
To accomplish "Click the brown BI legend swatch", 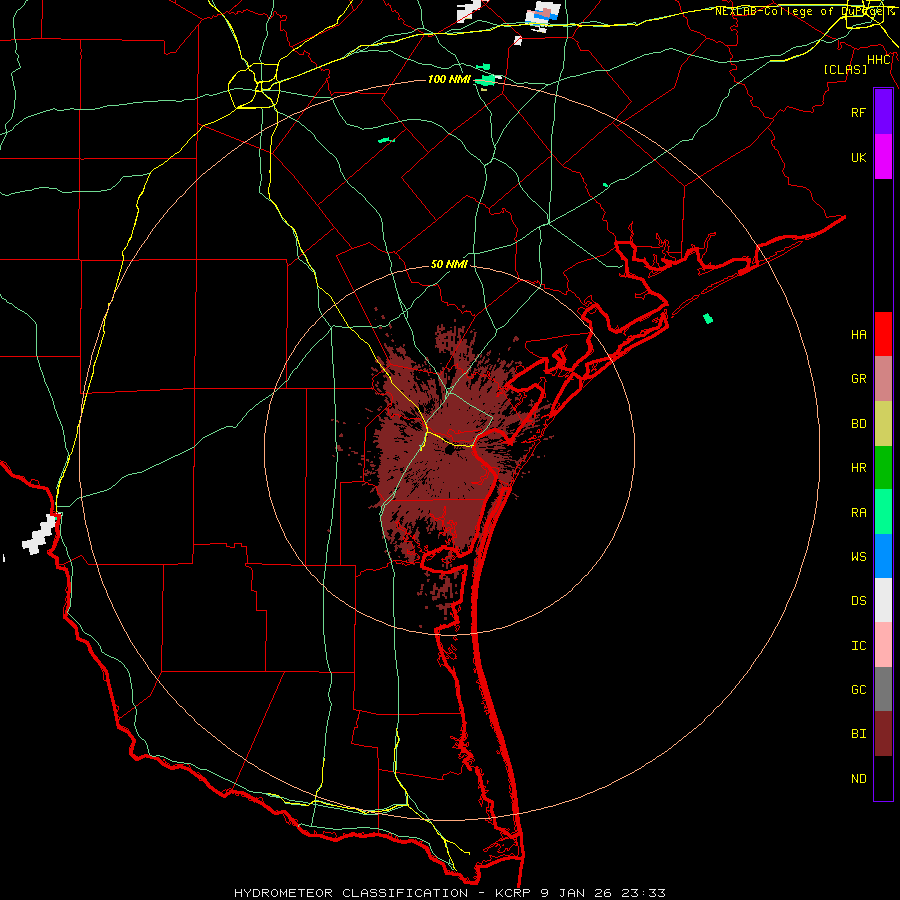I will tap(883, 734).
